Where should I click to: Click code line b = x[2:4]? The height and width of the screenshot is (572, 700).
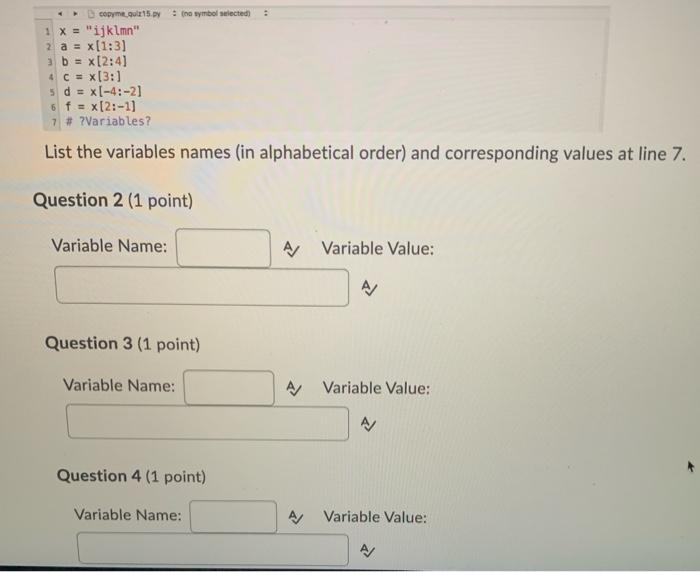coord(94,62)
